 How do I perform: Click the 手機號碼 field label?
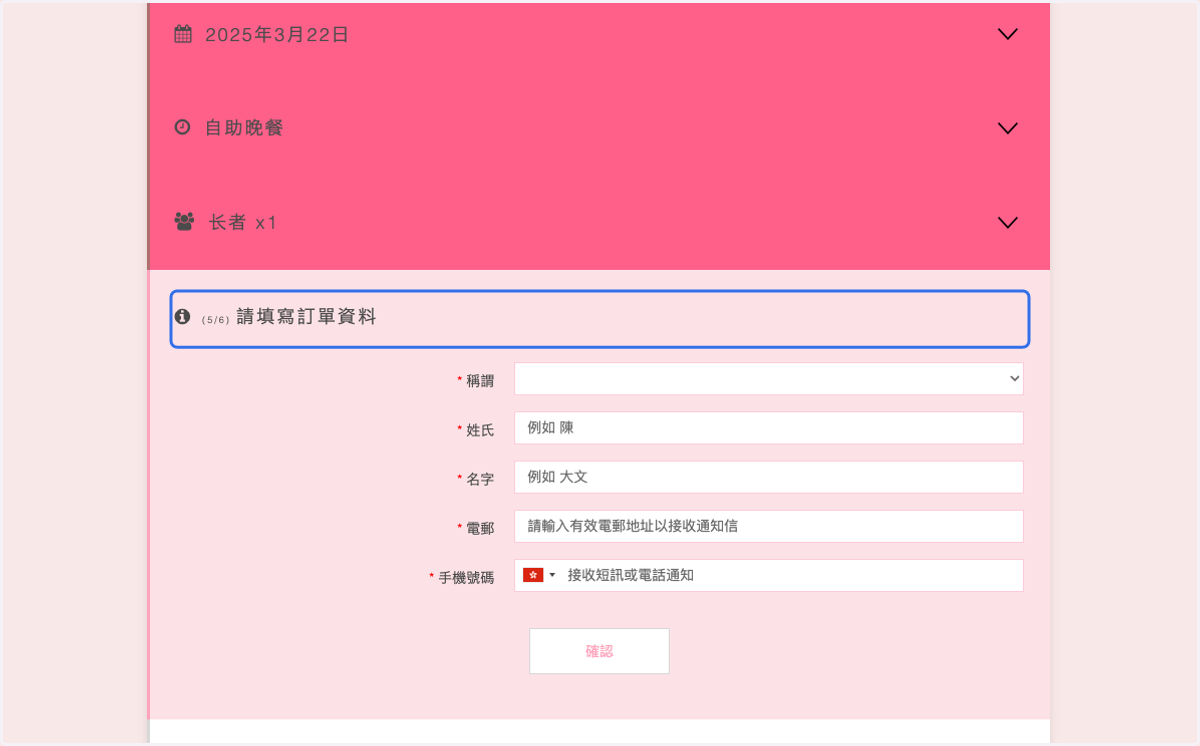[466, 577]
